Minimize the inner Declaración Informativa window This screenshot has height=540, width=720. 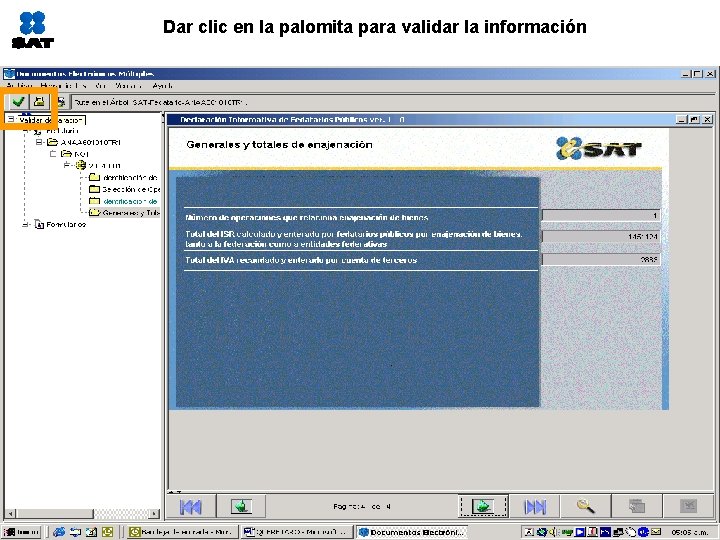tap(682, 119)
